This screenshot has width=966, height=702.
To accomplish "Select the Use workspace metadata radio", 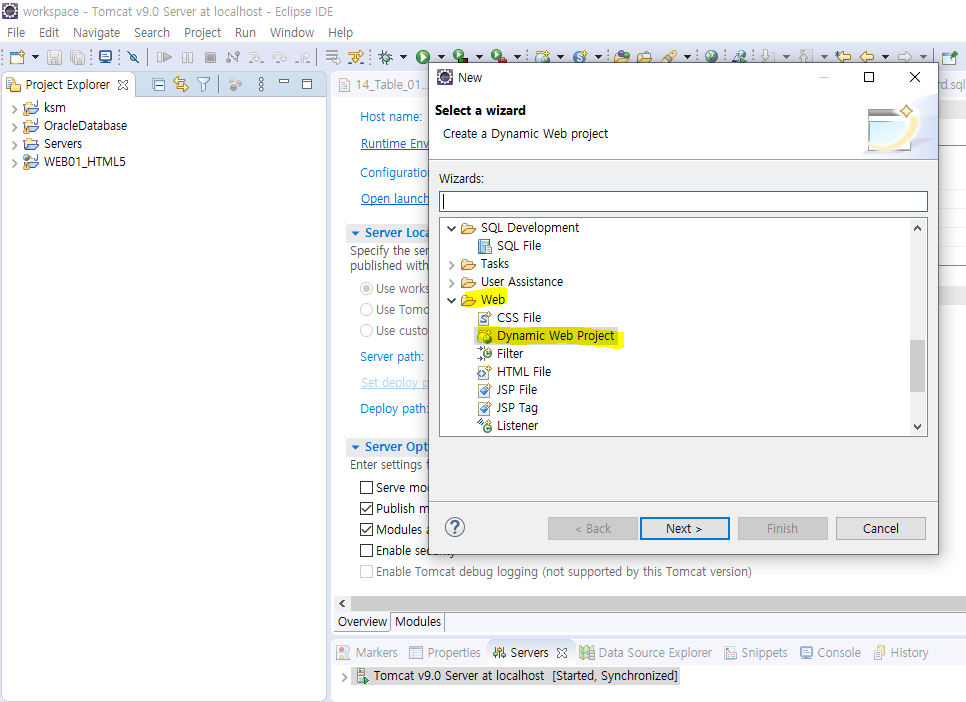I will [x=367, y=288].
